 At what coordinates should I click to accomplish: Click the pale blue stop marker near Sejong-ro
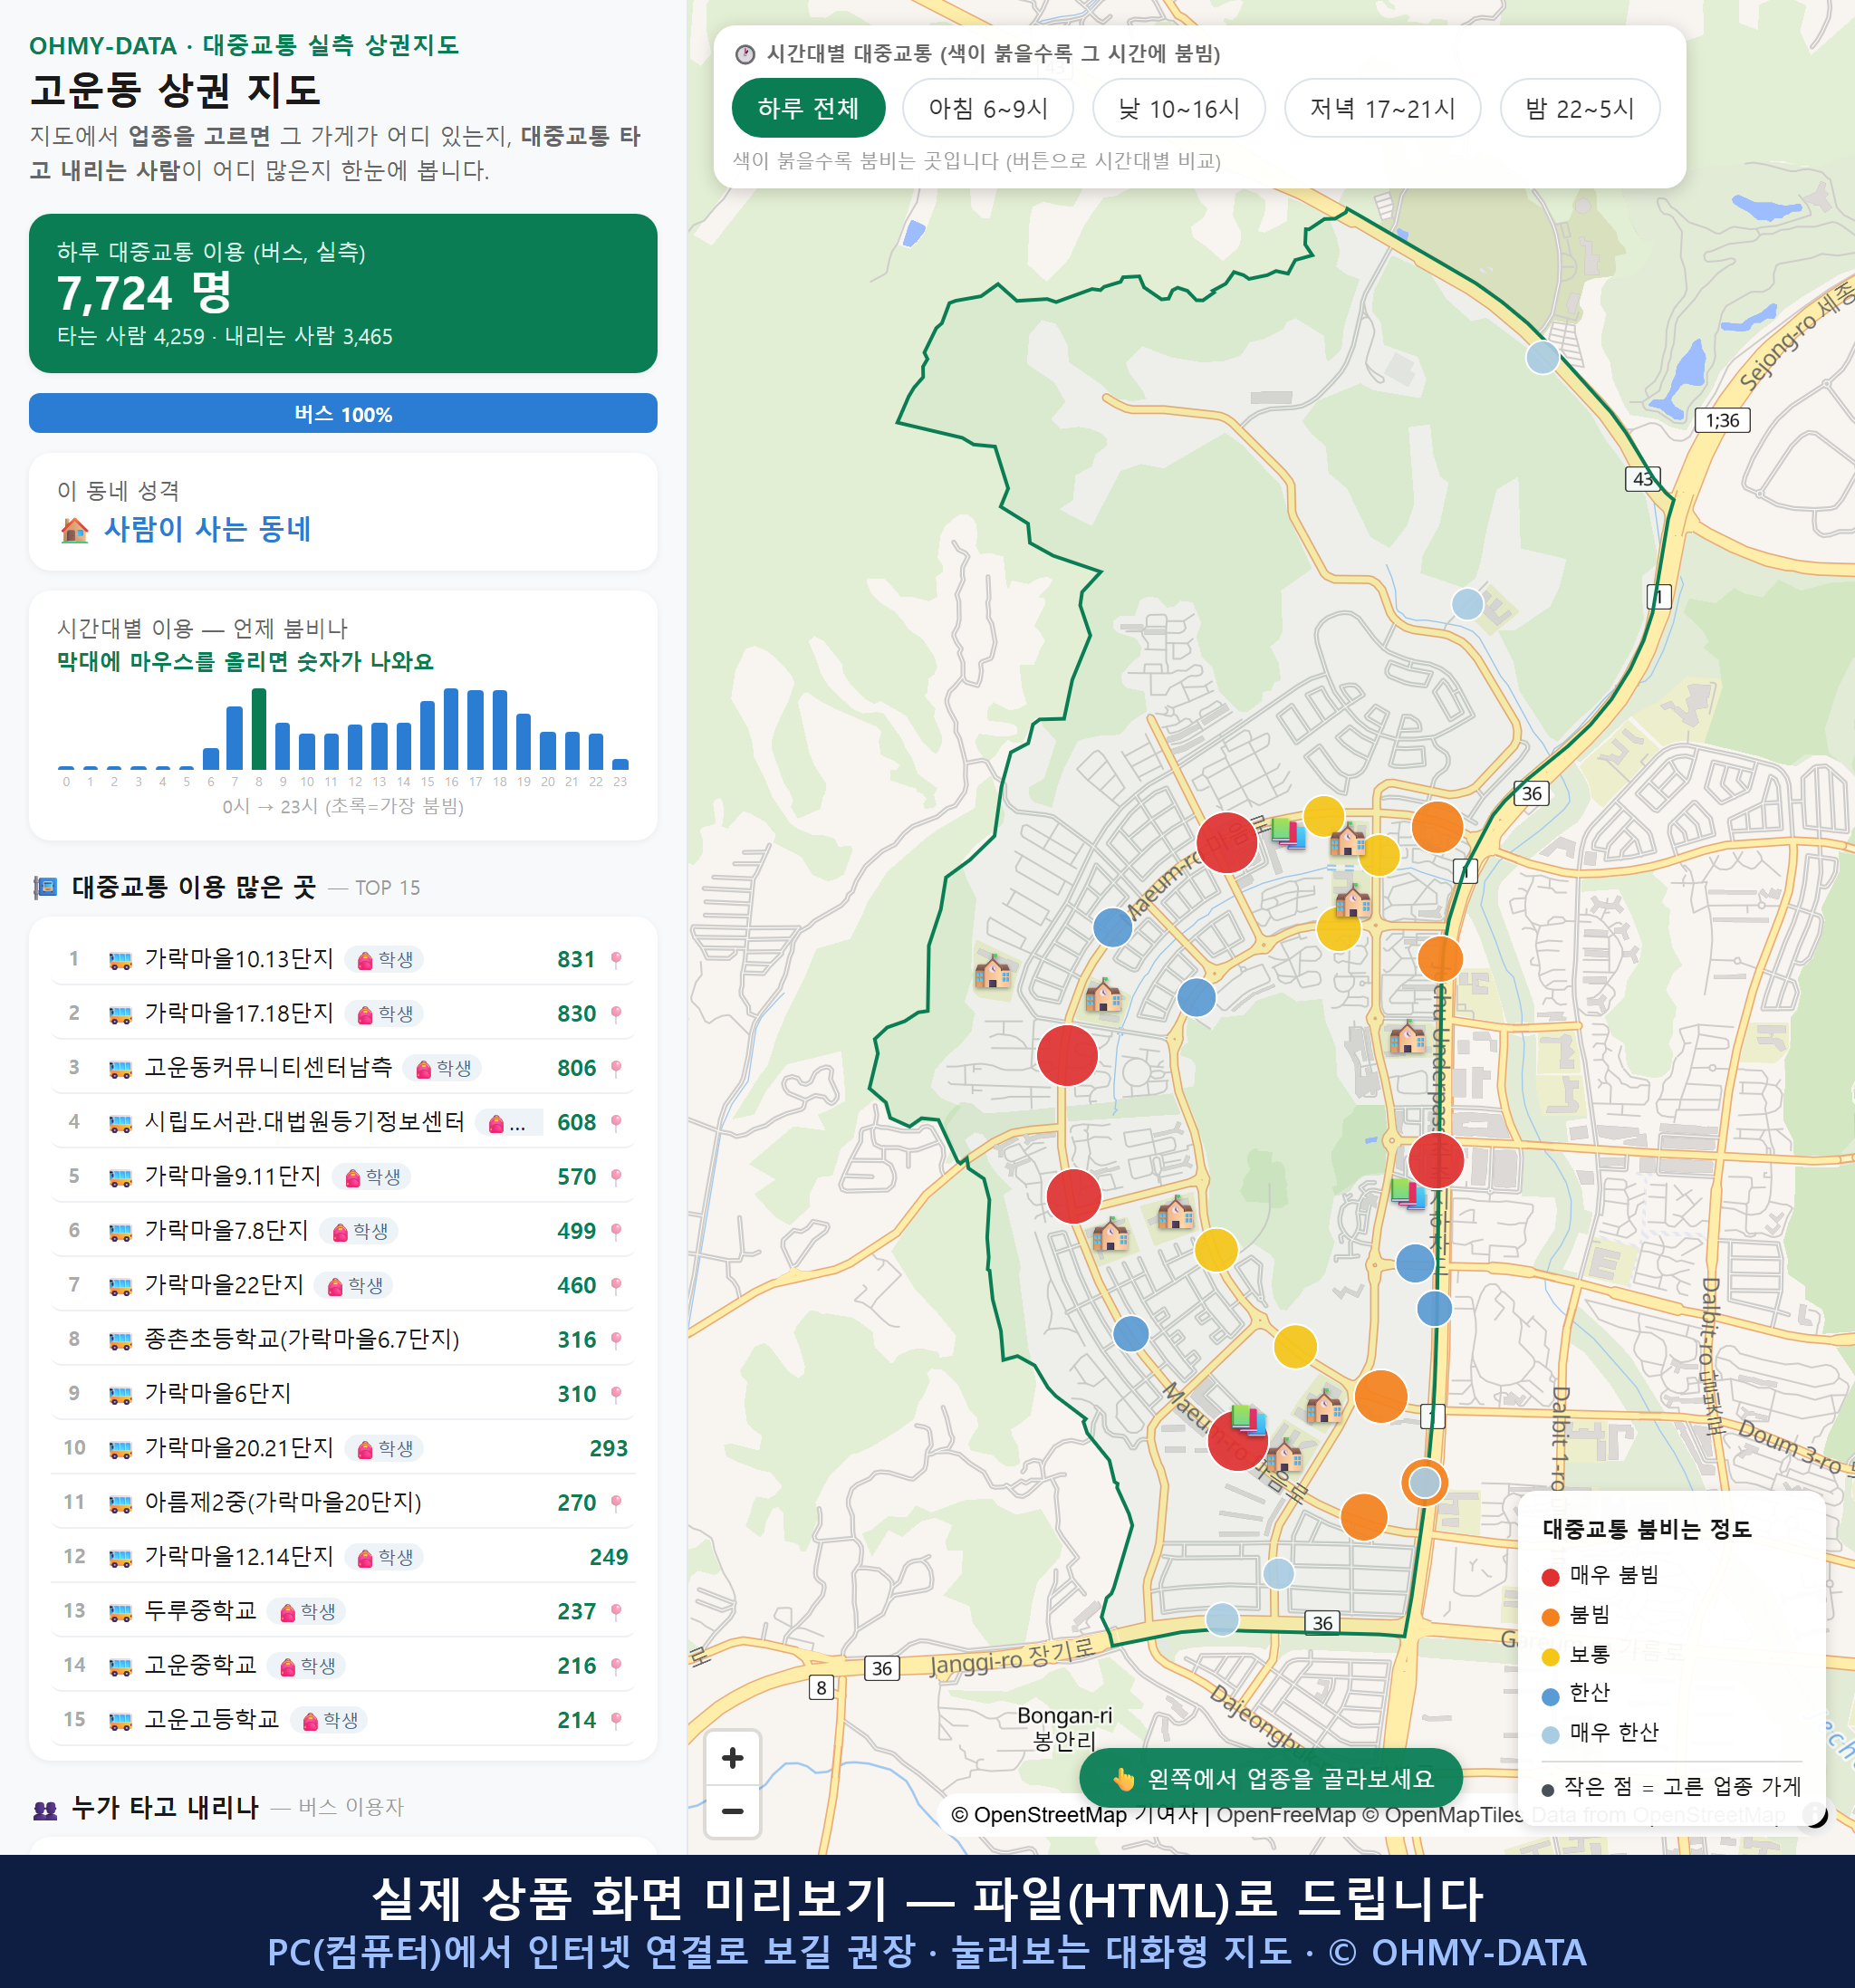click(x=1542, y=357)
